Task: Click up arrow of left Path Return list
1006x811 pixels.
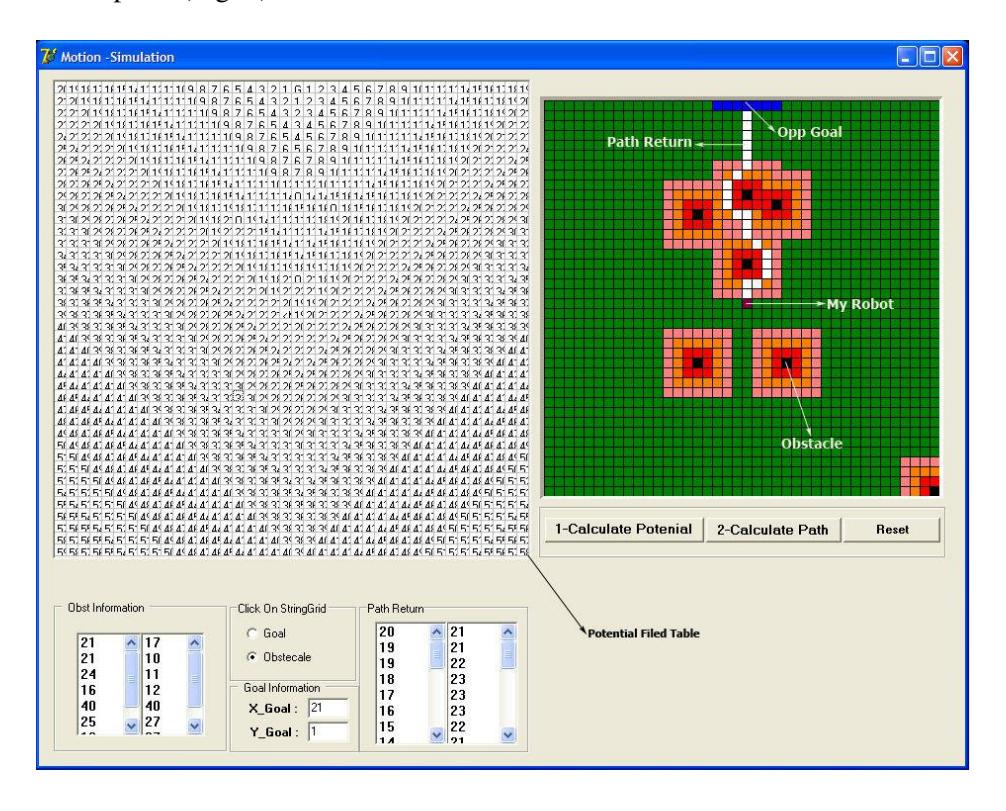Action: coord(437,632)
